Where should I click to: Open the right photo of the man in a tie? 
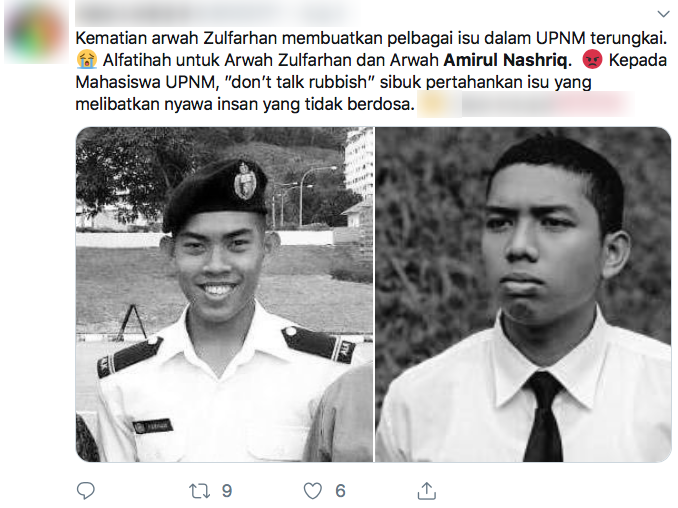523,294
